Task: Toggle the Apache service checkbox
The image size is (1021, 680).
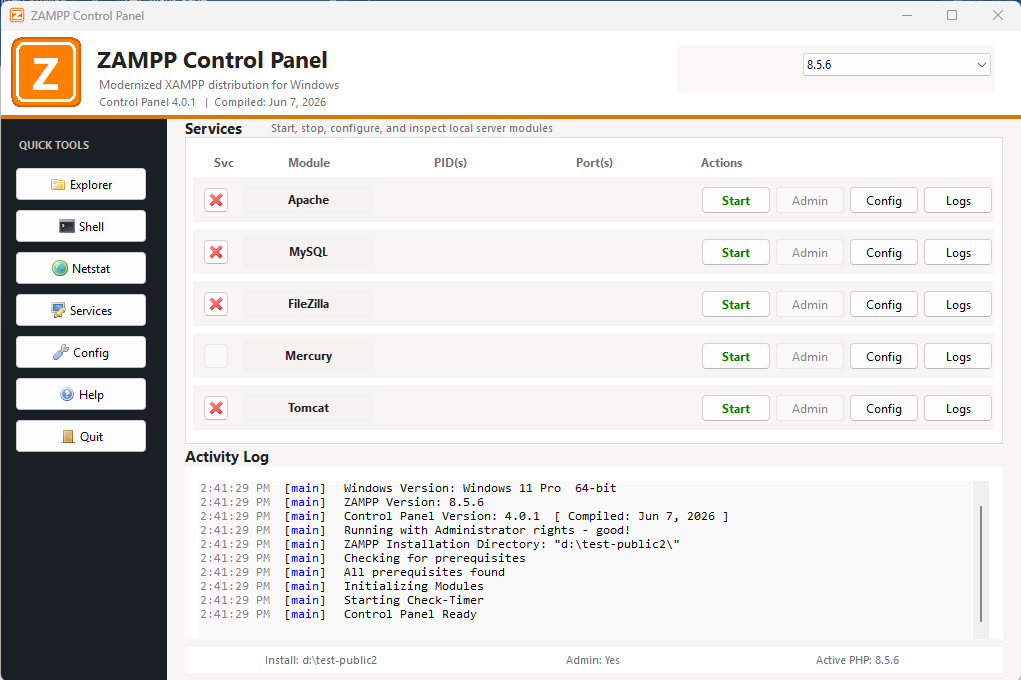Action: [216, 200]
